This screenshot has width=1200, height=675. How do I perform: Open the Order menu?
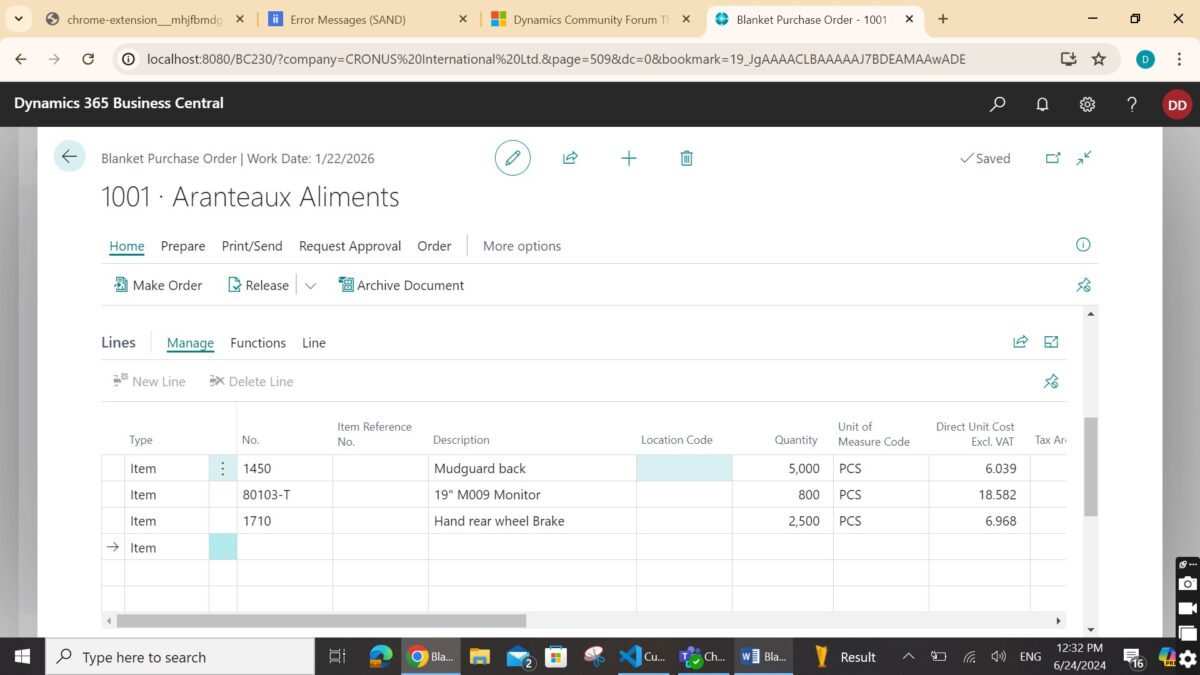click(x=434, y=246)
